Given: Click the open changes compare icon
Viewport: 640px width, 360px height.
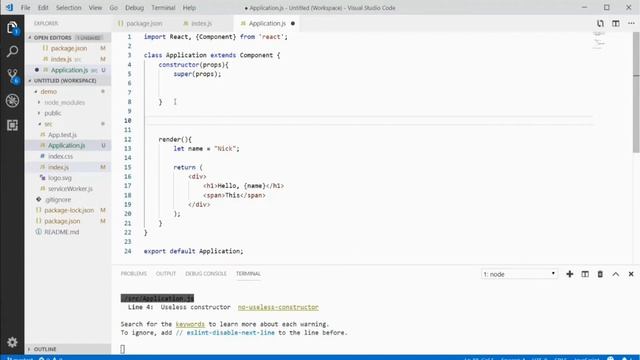Looking at the screenshot, I should 600,24.
